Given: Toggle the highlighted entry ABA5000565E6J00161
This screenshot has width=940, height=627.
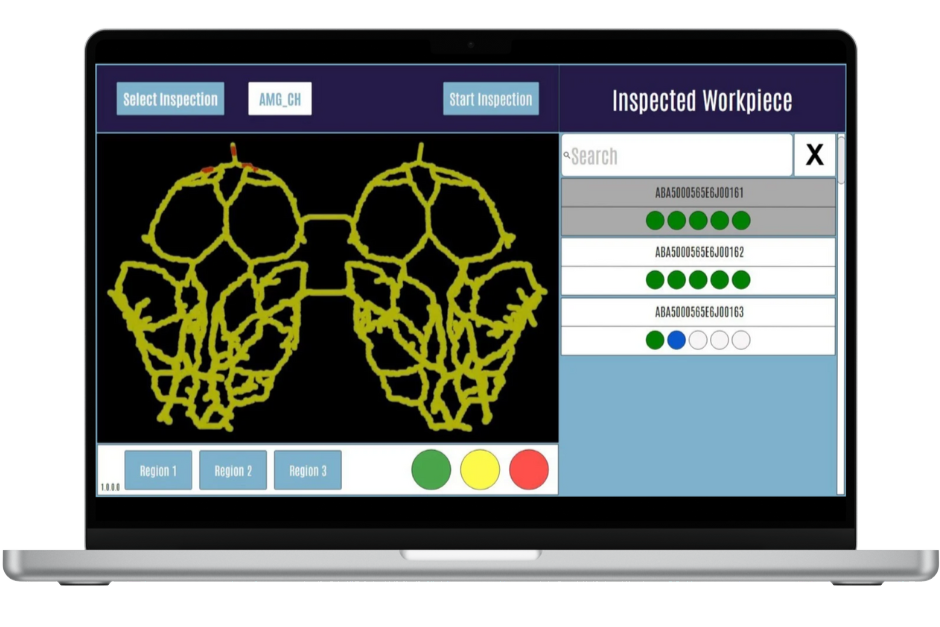Looking at the screenshot, I should (x=697, y=193).
